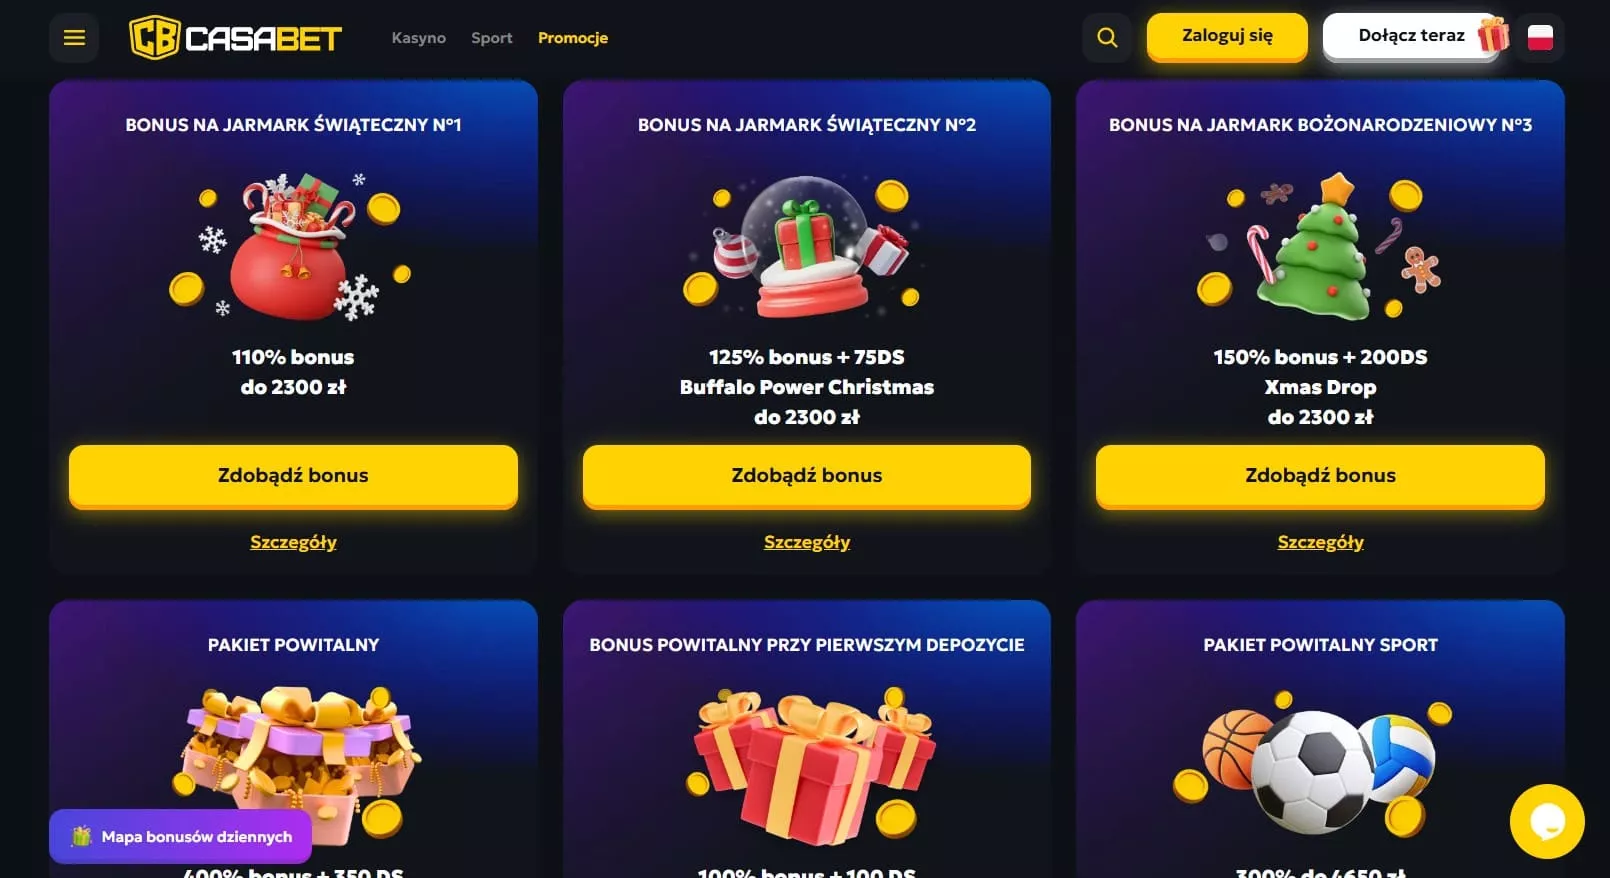Go to the Sport menu item

492,38
